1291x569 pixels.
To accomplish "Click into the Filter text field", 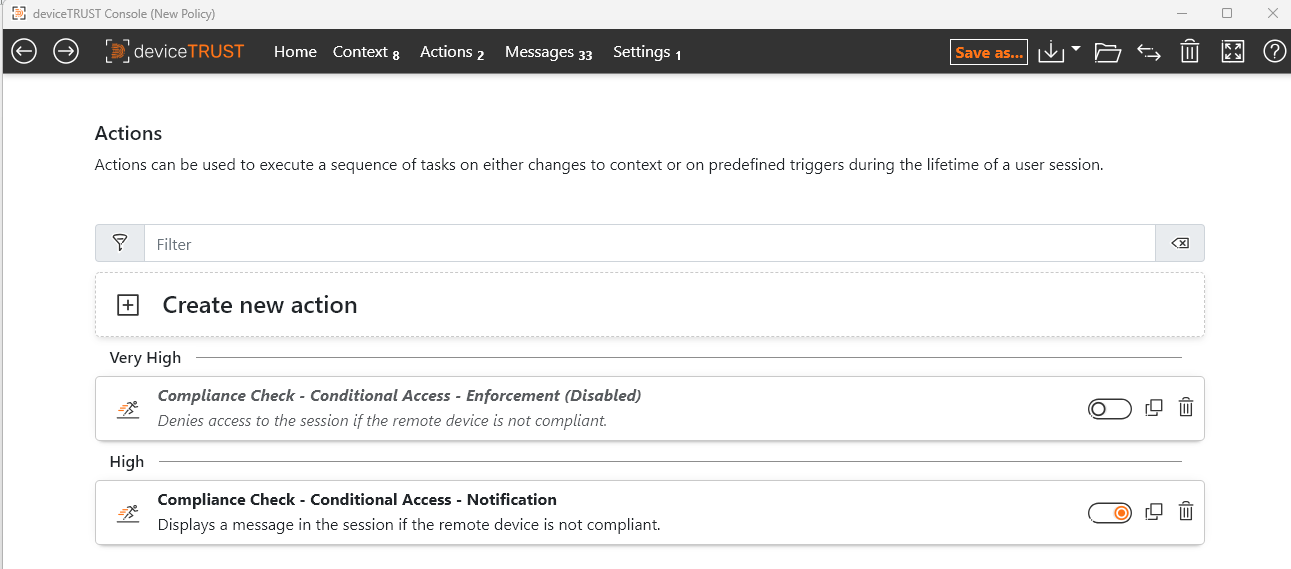I will [650, 243].
